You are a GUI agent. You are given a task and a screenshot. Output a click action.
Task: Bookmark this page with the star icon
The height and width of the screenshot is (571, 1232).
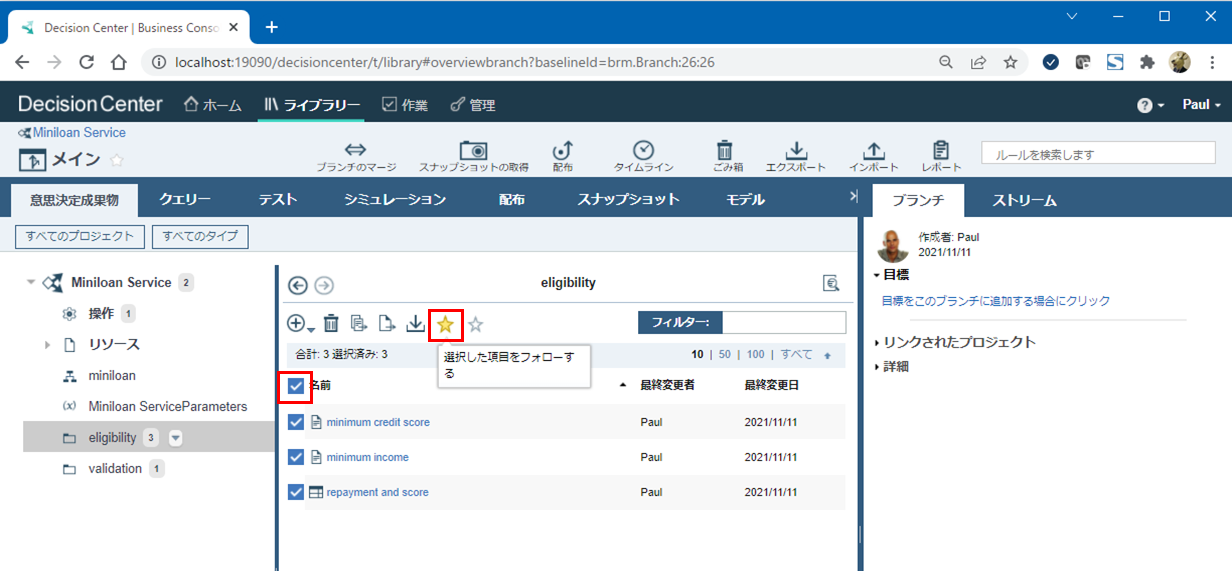pyautogui.click(x=1011, y=62)
